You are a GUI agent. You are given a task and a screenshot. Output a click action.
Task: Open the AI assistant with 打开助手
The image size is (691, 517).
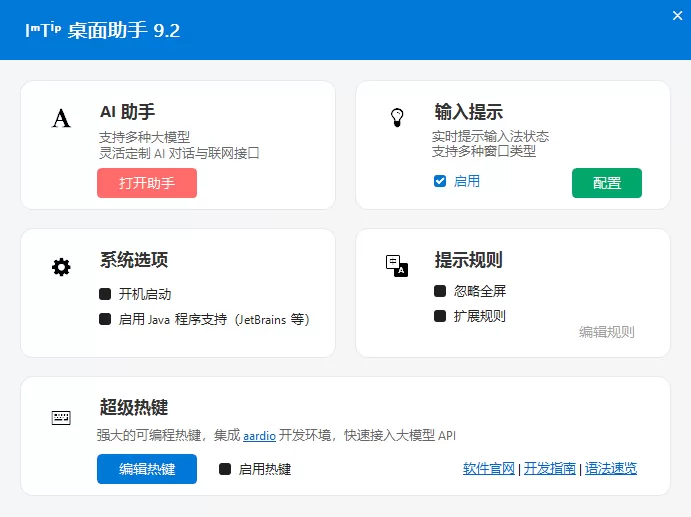point(147,183)
